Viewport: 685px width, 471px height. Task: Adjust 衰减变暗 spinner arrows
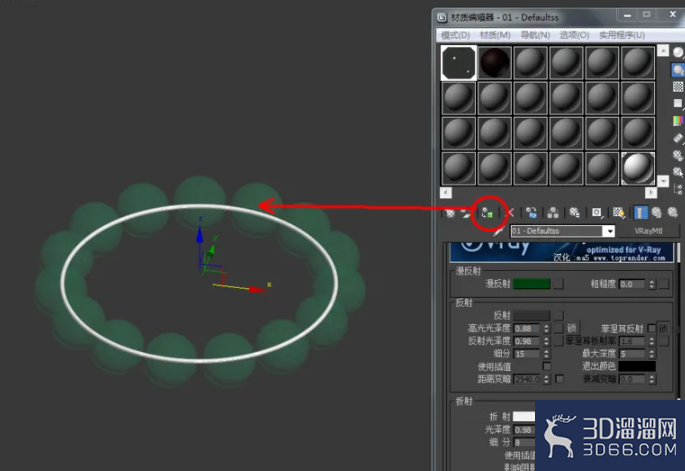(651, 379)
